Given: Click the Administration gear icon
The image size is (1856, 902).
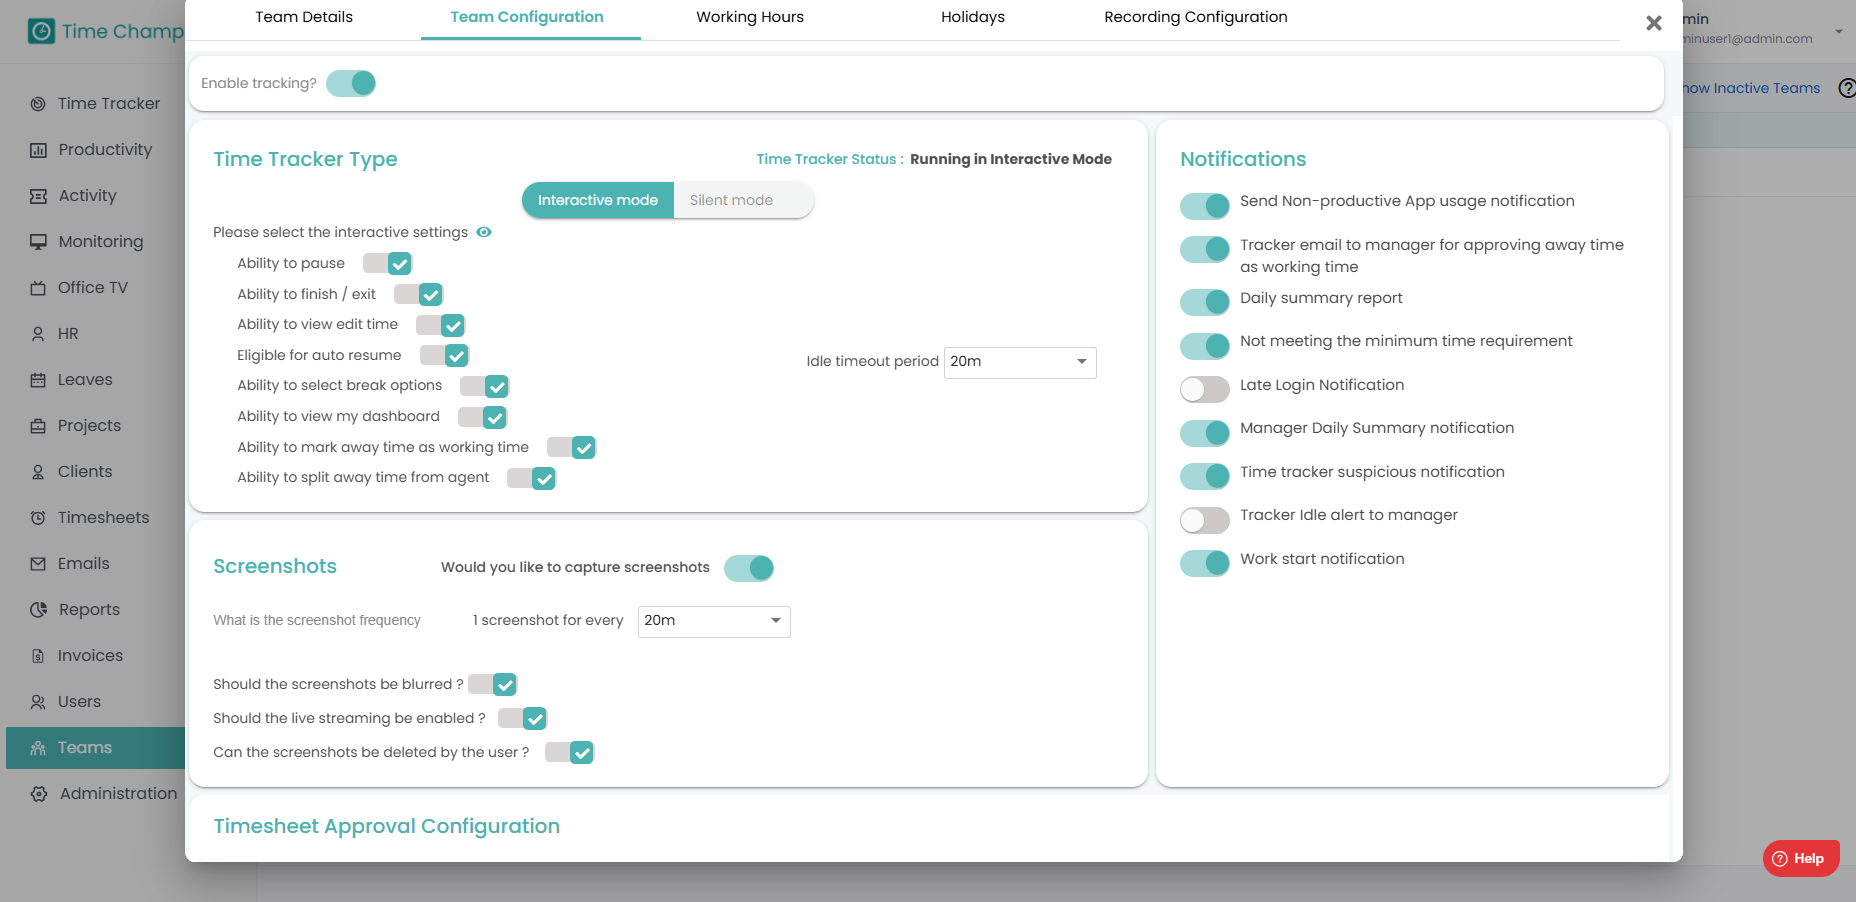Looking at the screenshot, I should (39, 794).
